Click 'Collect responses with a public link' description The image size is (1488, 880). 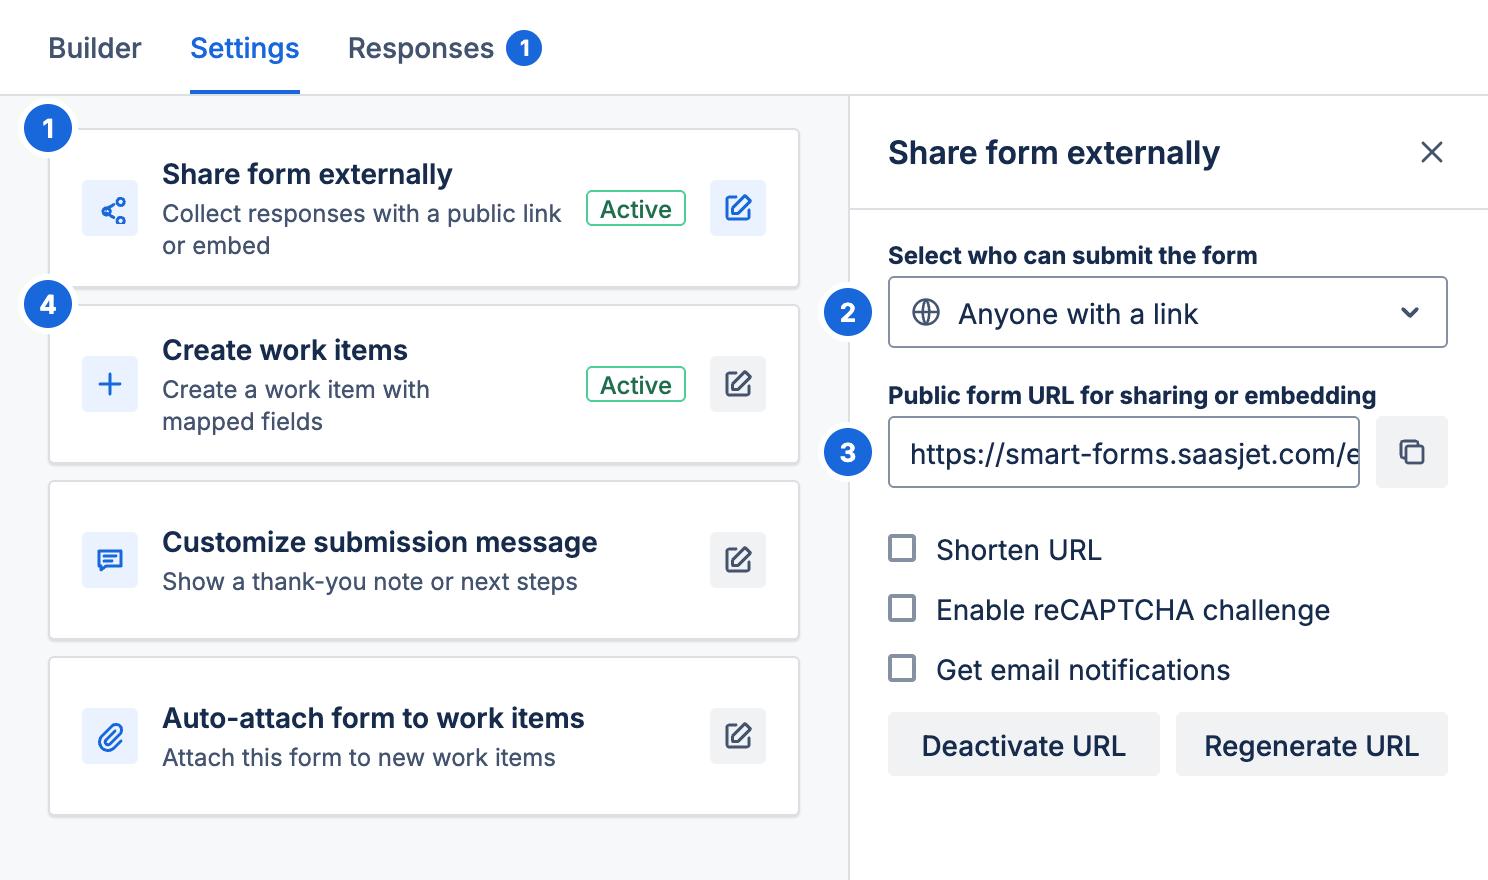tap(362, 229)
